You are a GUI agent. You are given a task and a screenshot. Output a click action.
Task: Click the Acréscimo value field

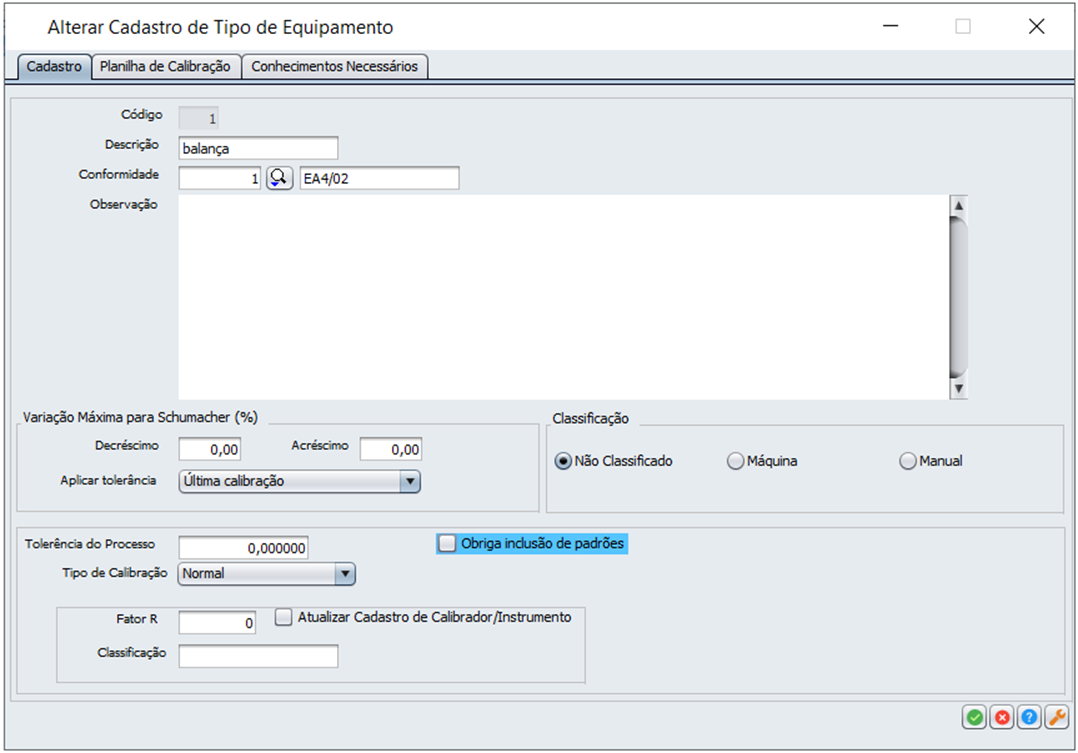391,449
